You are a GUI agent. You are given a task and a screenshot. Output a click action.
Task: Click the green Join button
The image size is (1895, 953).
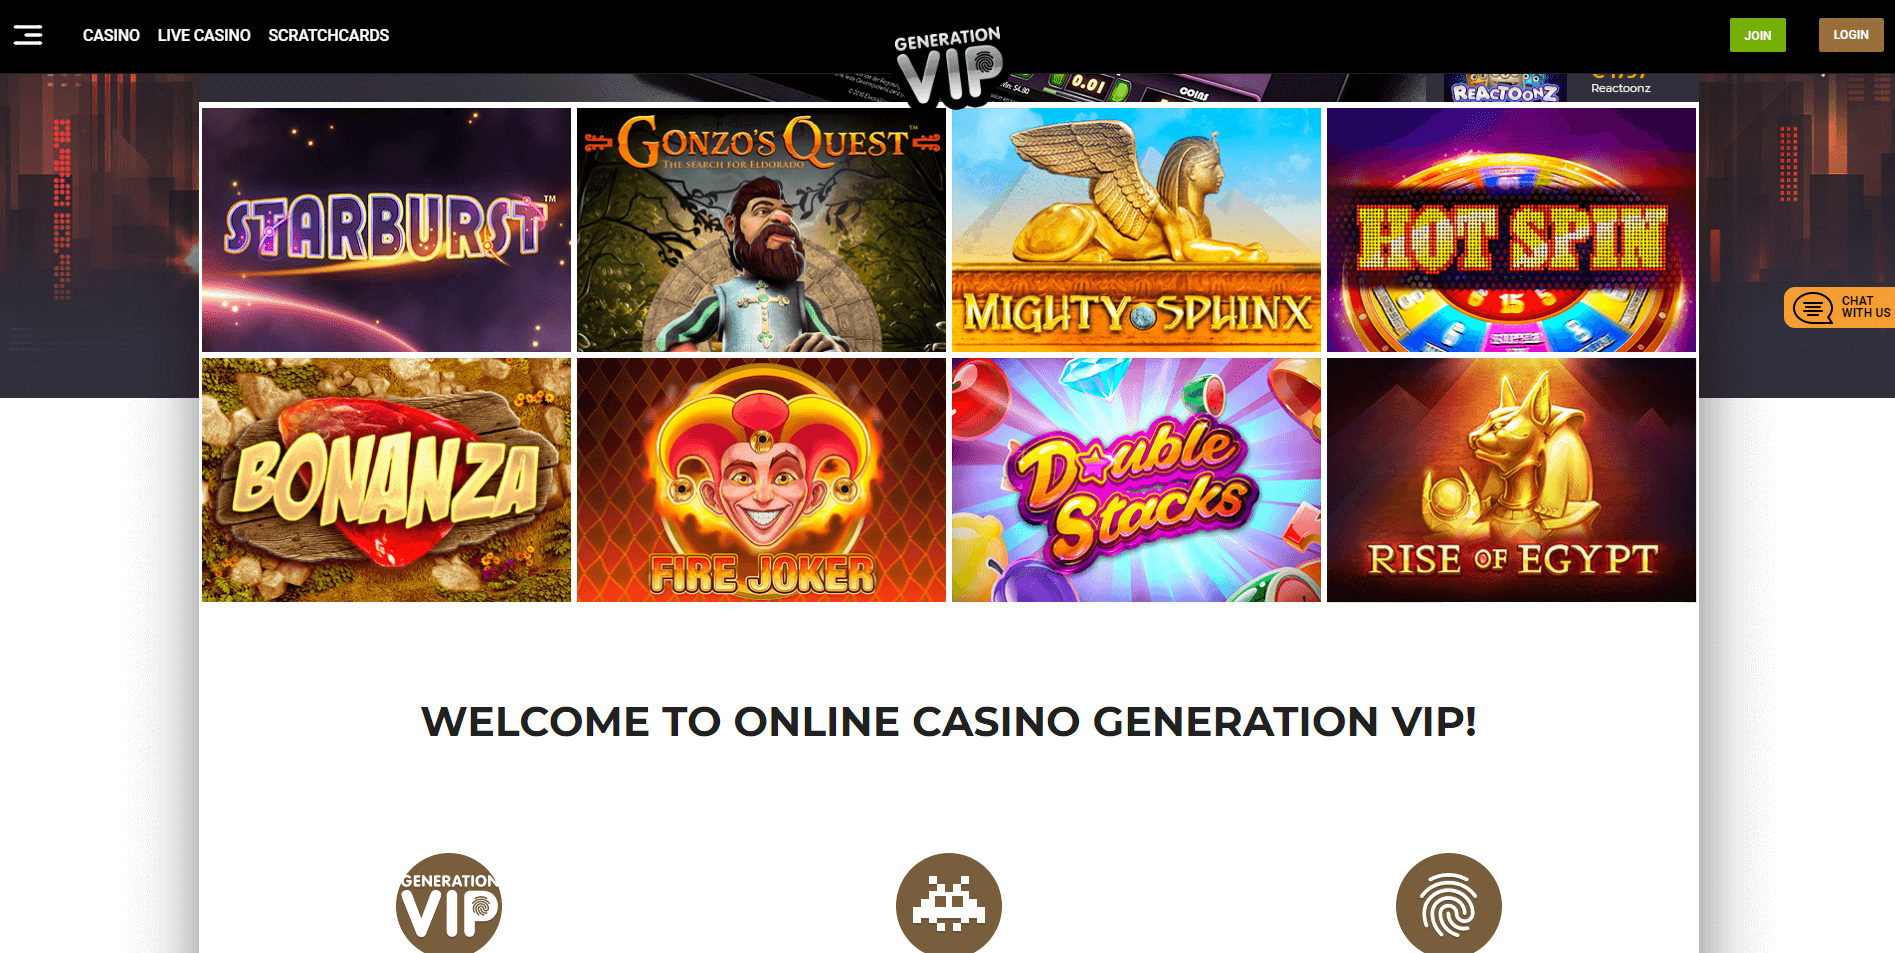tap(1757, 35)
